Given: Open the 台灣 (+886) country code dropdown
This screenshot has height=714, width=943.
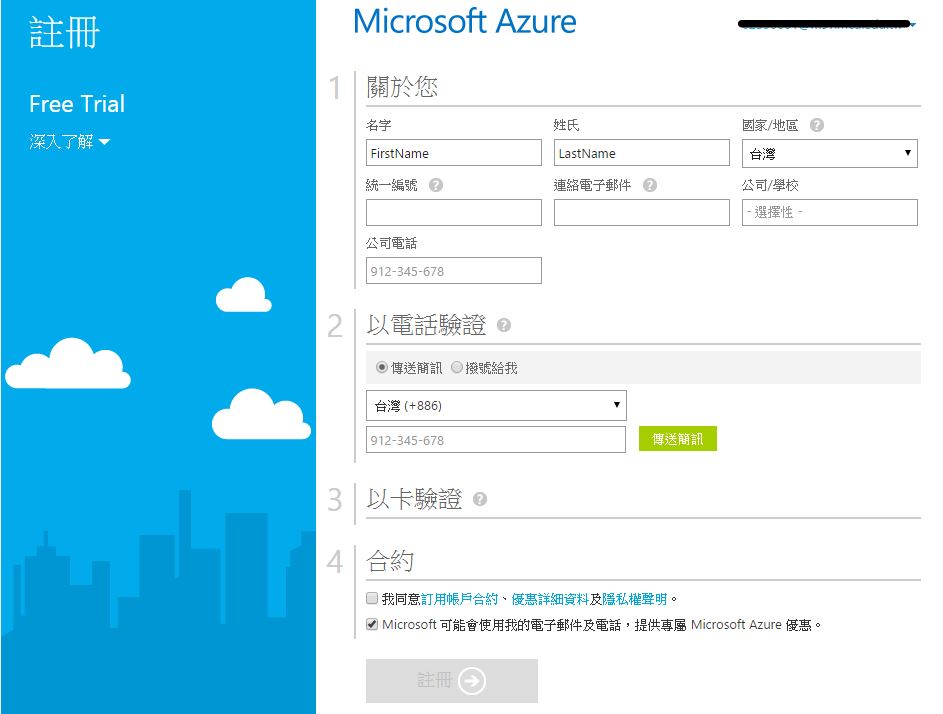Looking at the screenshot, I should 496,405.
